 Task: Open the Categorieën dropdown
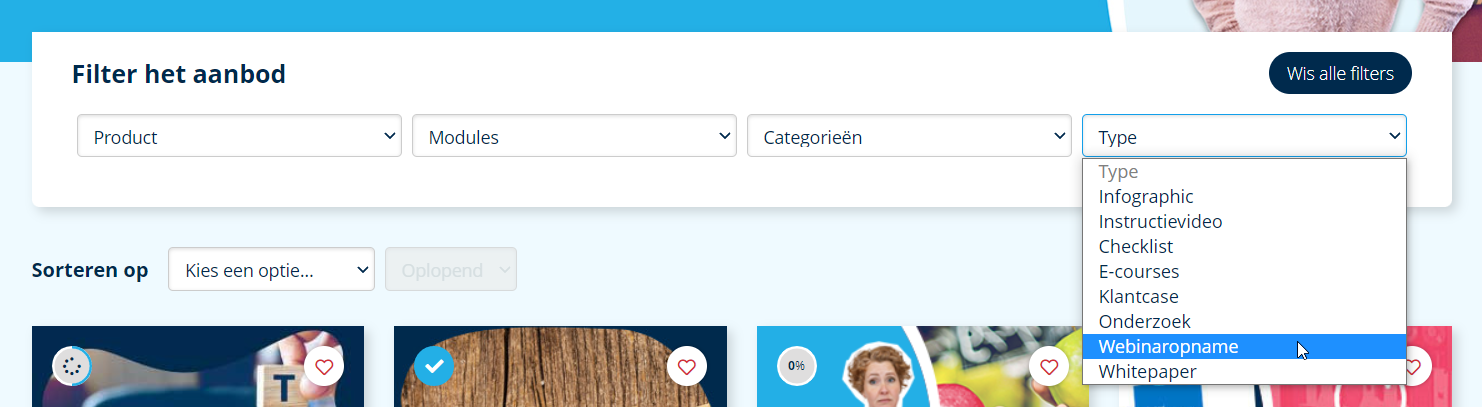(x=909, y=136)
